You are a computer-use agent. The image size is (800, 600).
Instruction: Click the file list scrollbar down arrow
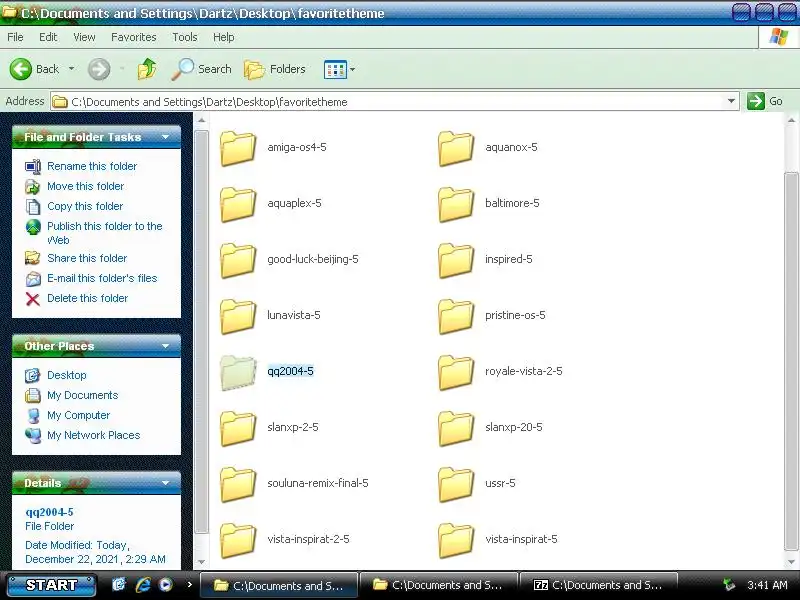tap(791, 562)
